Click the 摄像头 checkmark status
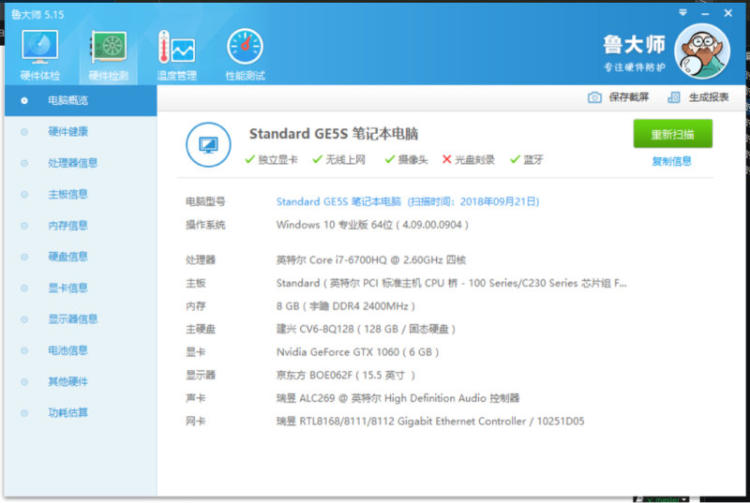 [406, 160]
